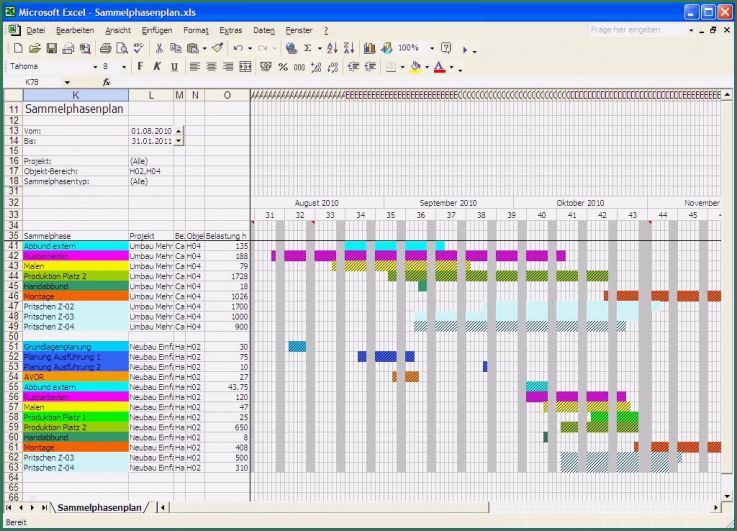The image size is (737, 531).
Task: Click the AutoSum sigma icon
Action: [308, 48]
